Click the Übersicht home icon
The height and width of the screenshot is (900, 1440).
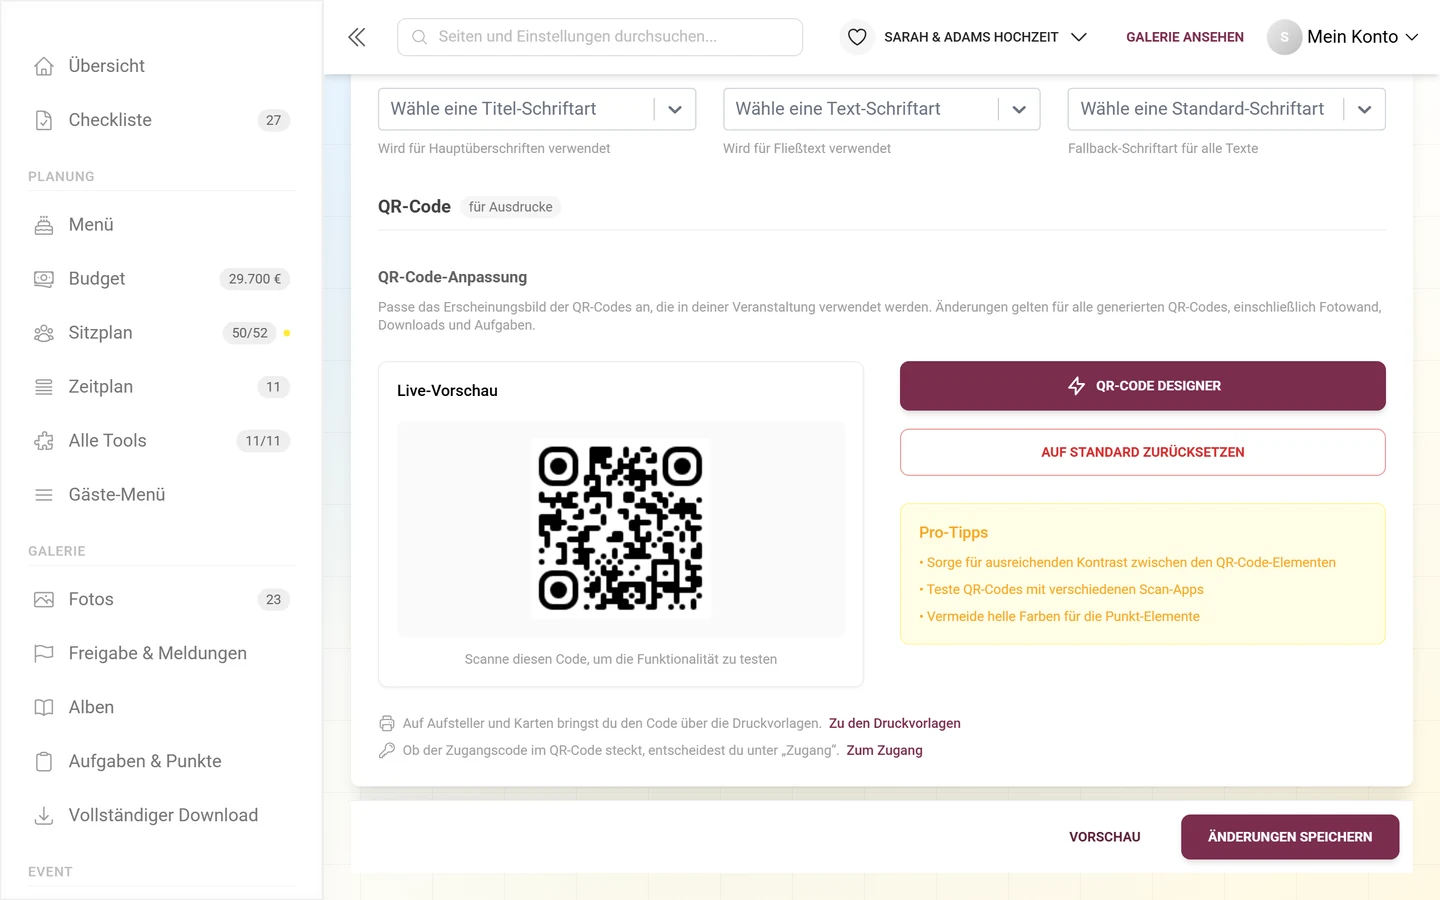click(x=44, y=66)
